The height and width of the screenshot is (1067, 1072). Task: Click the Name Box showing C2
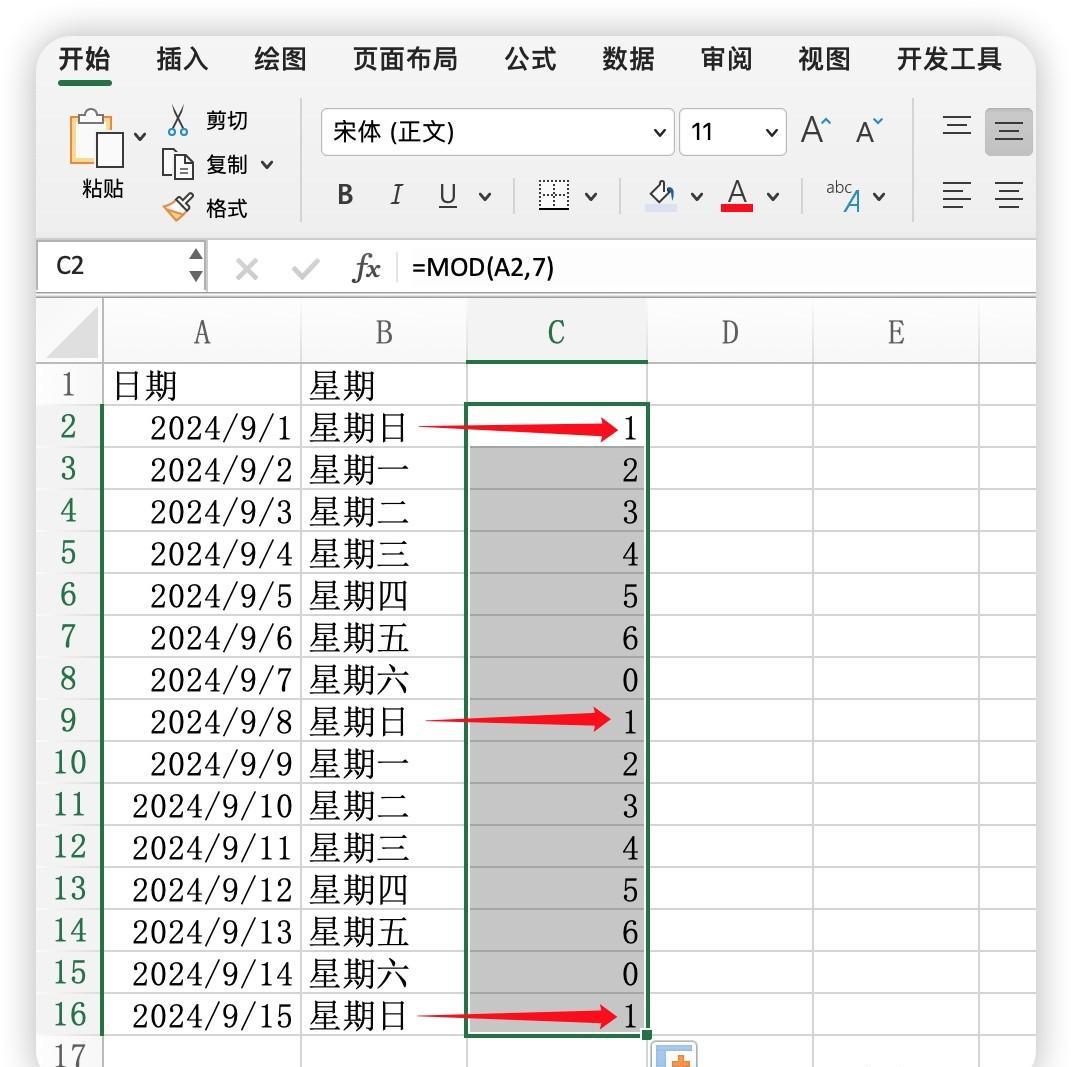point(113,266)
